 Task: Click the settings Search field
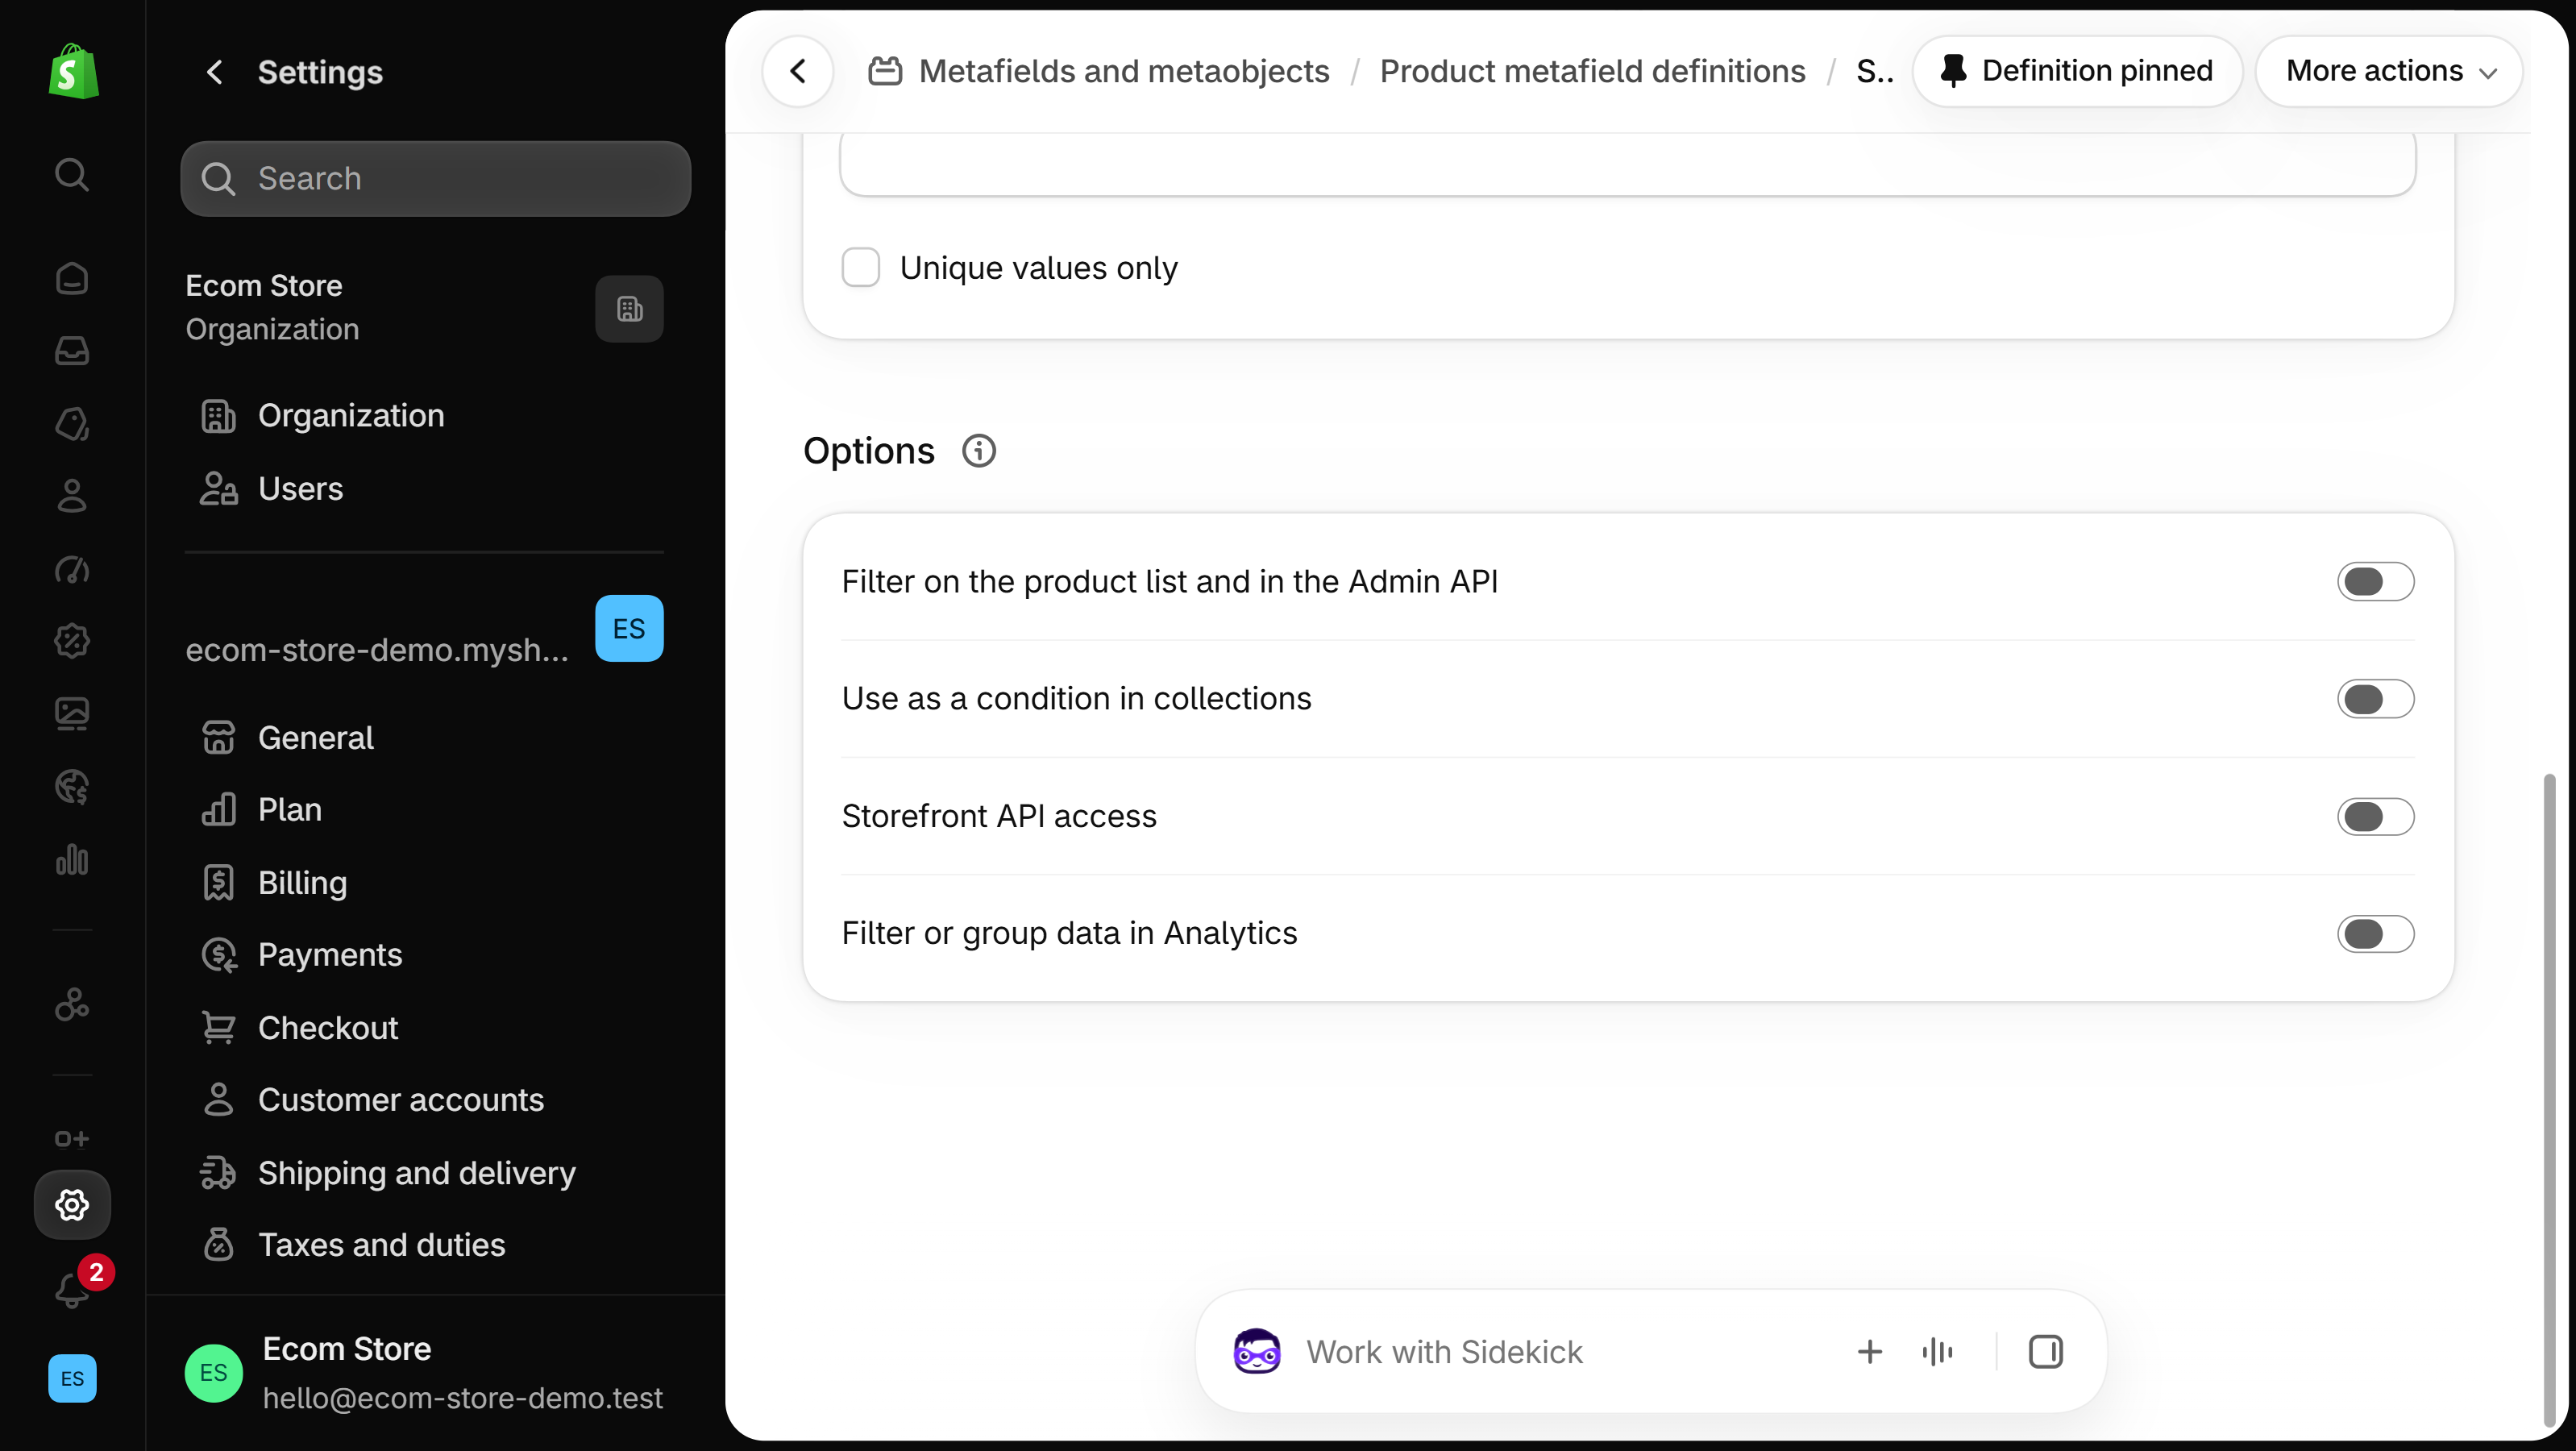[435, 179]
